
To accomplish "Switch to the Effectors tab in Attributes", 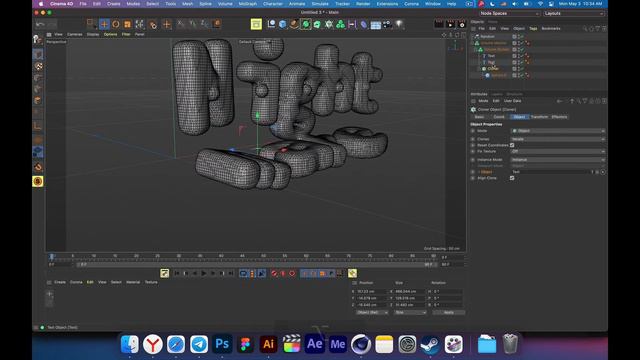I will pyautogui.click(x=559, y=117).
